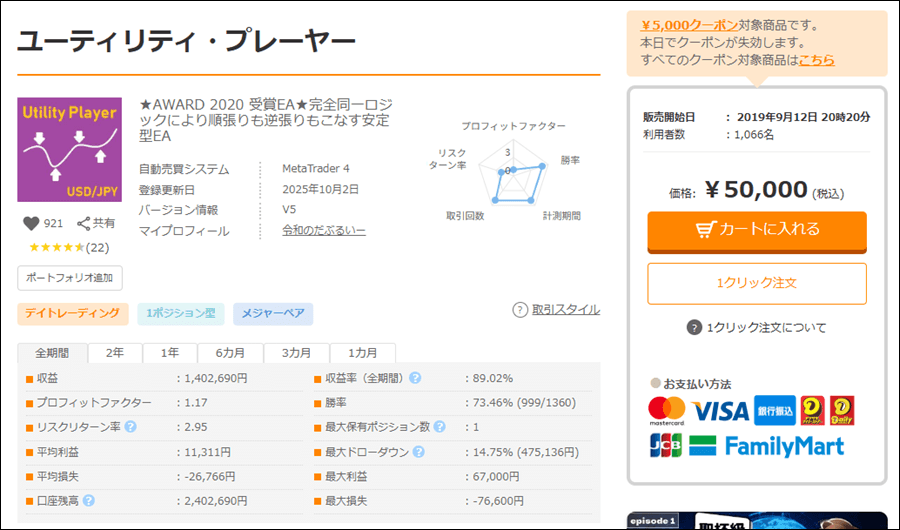
Task: Open the 3カ月 period tab
Action: pos(297,353)
